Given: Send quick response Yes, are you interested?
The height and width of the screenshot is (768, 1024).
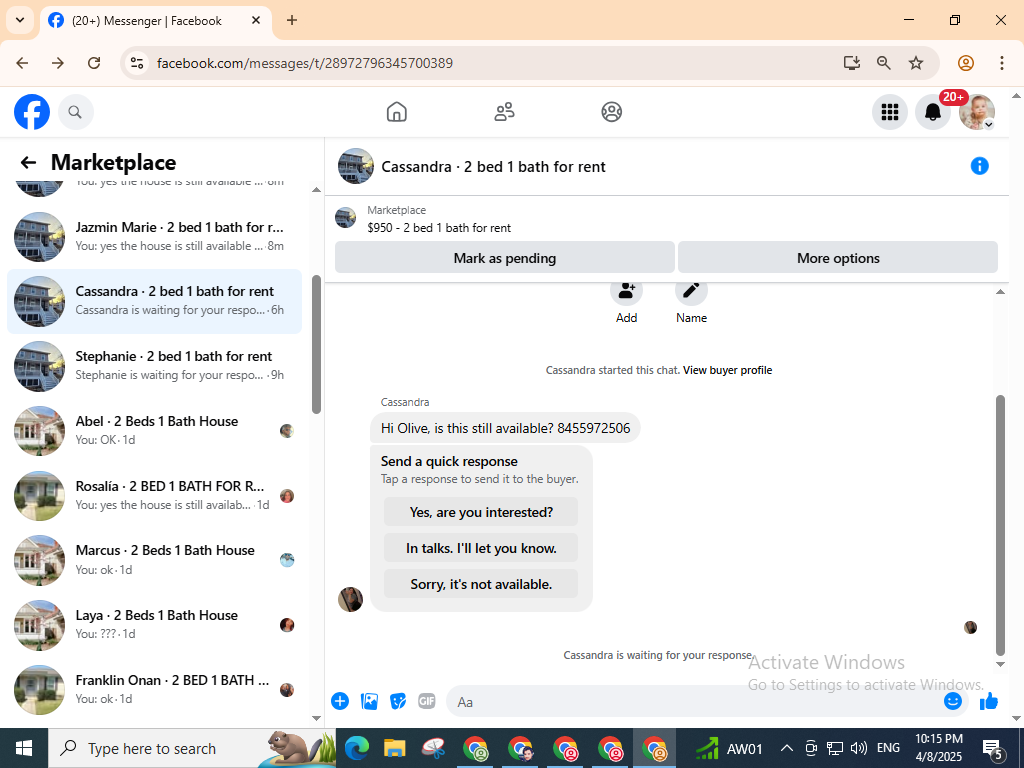Looking at the screenshot, I should point(481,512).
